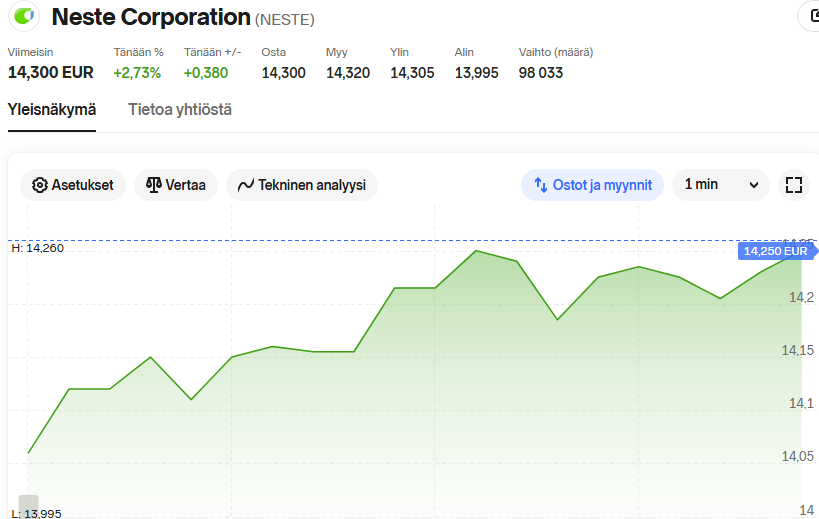The image size is (819, 519).
Task: Click the 14,250 EUR price label on chart
Action: [775, 251]
